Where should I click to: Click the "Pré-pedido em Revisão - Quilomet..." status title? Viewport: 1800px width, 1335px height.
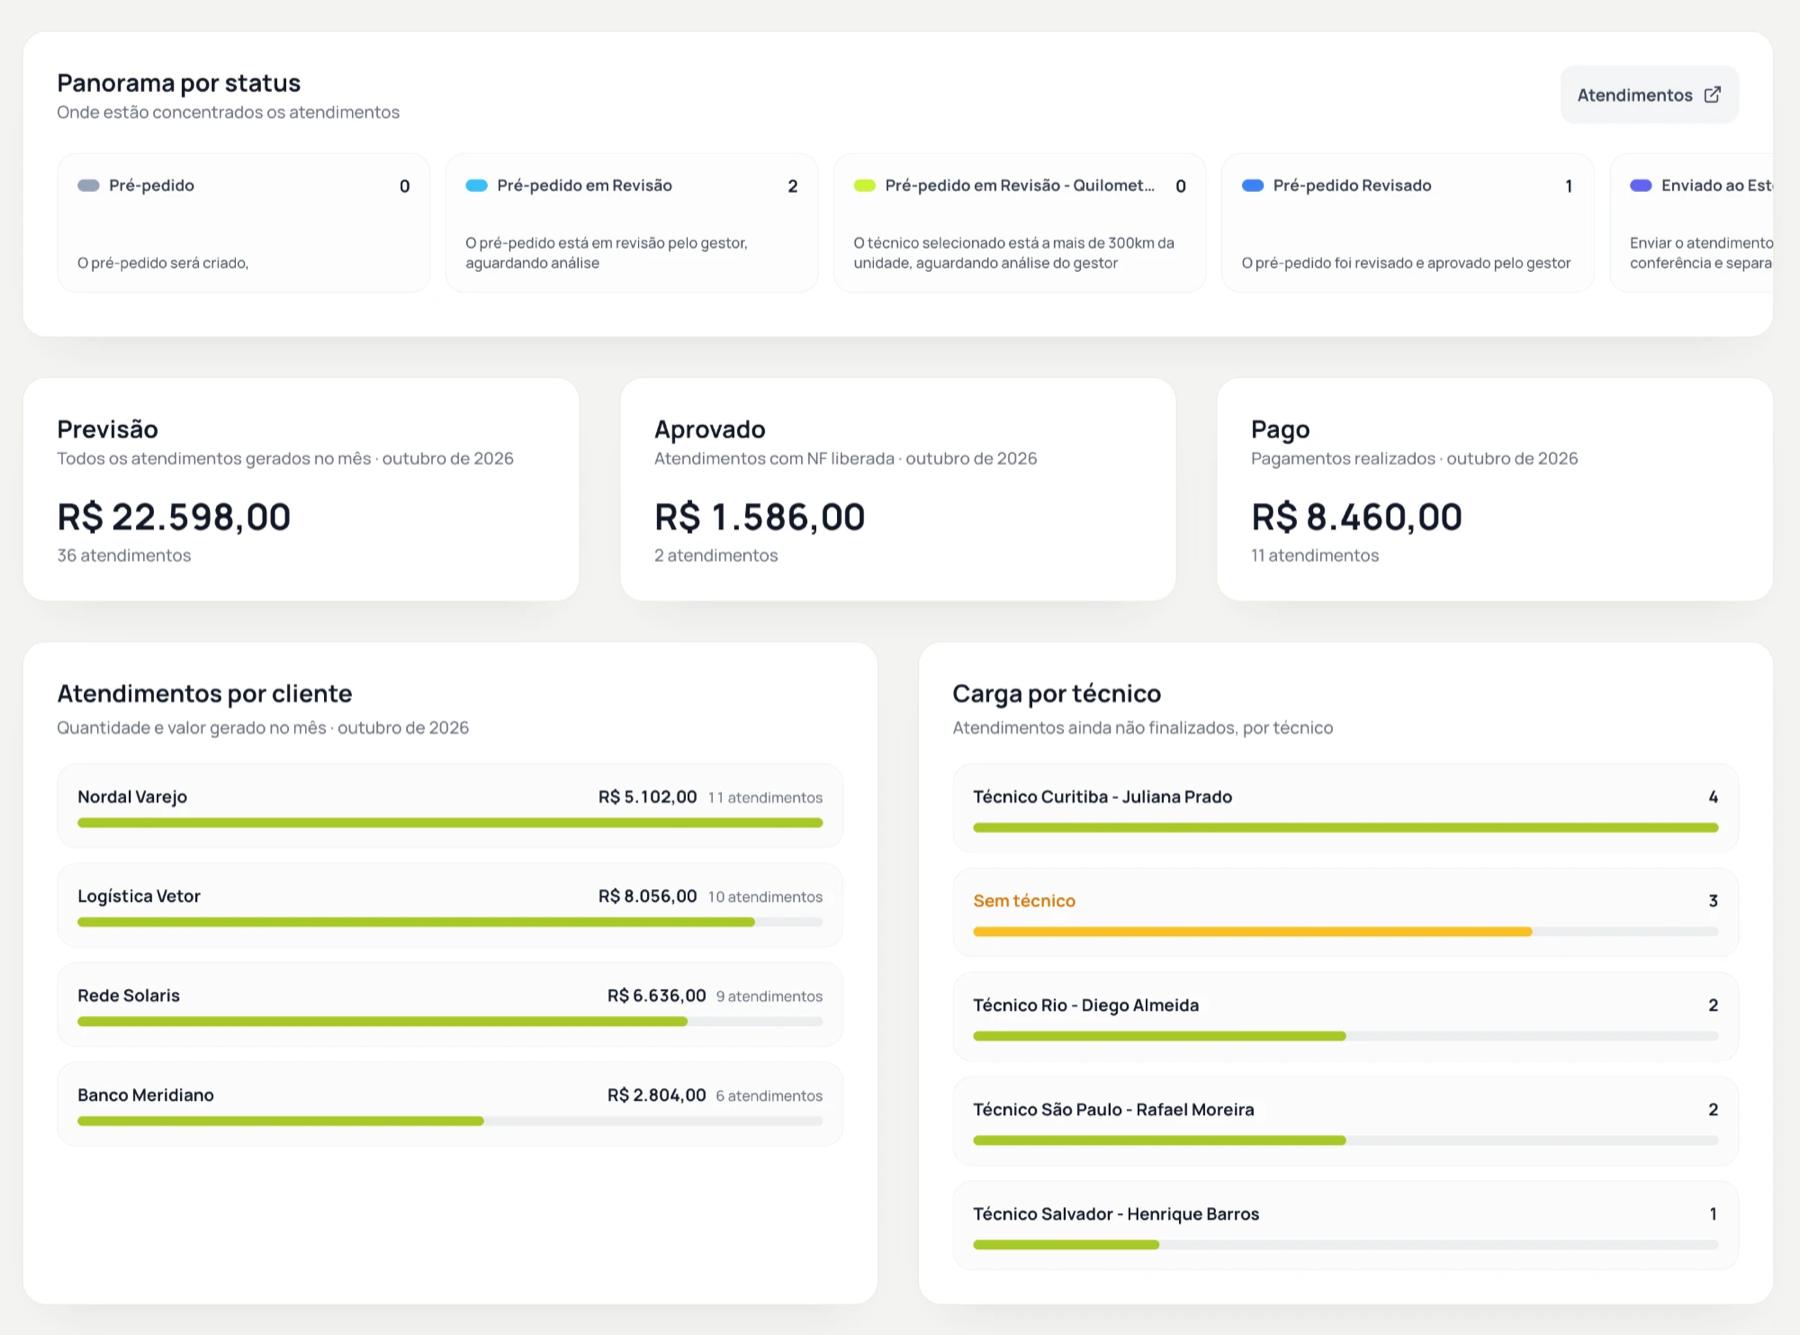point(1019,185)
